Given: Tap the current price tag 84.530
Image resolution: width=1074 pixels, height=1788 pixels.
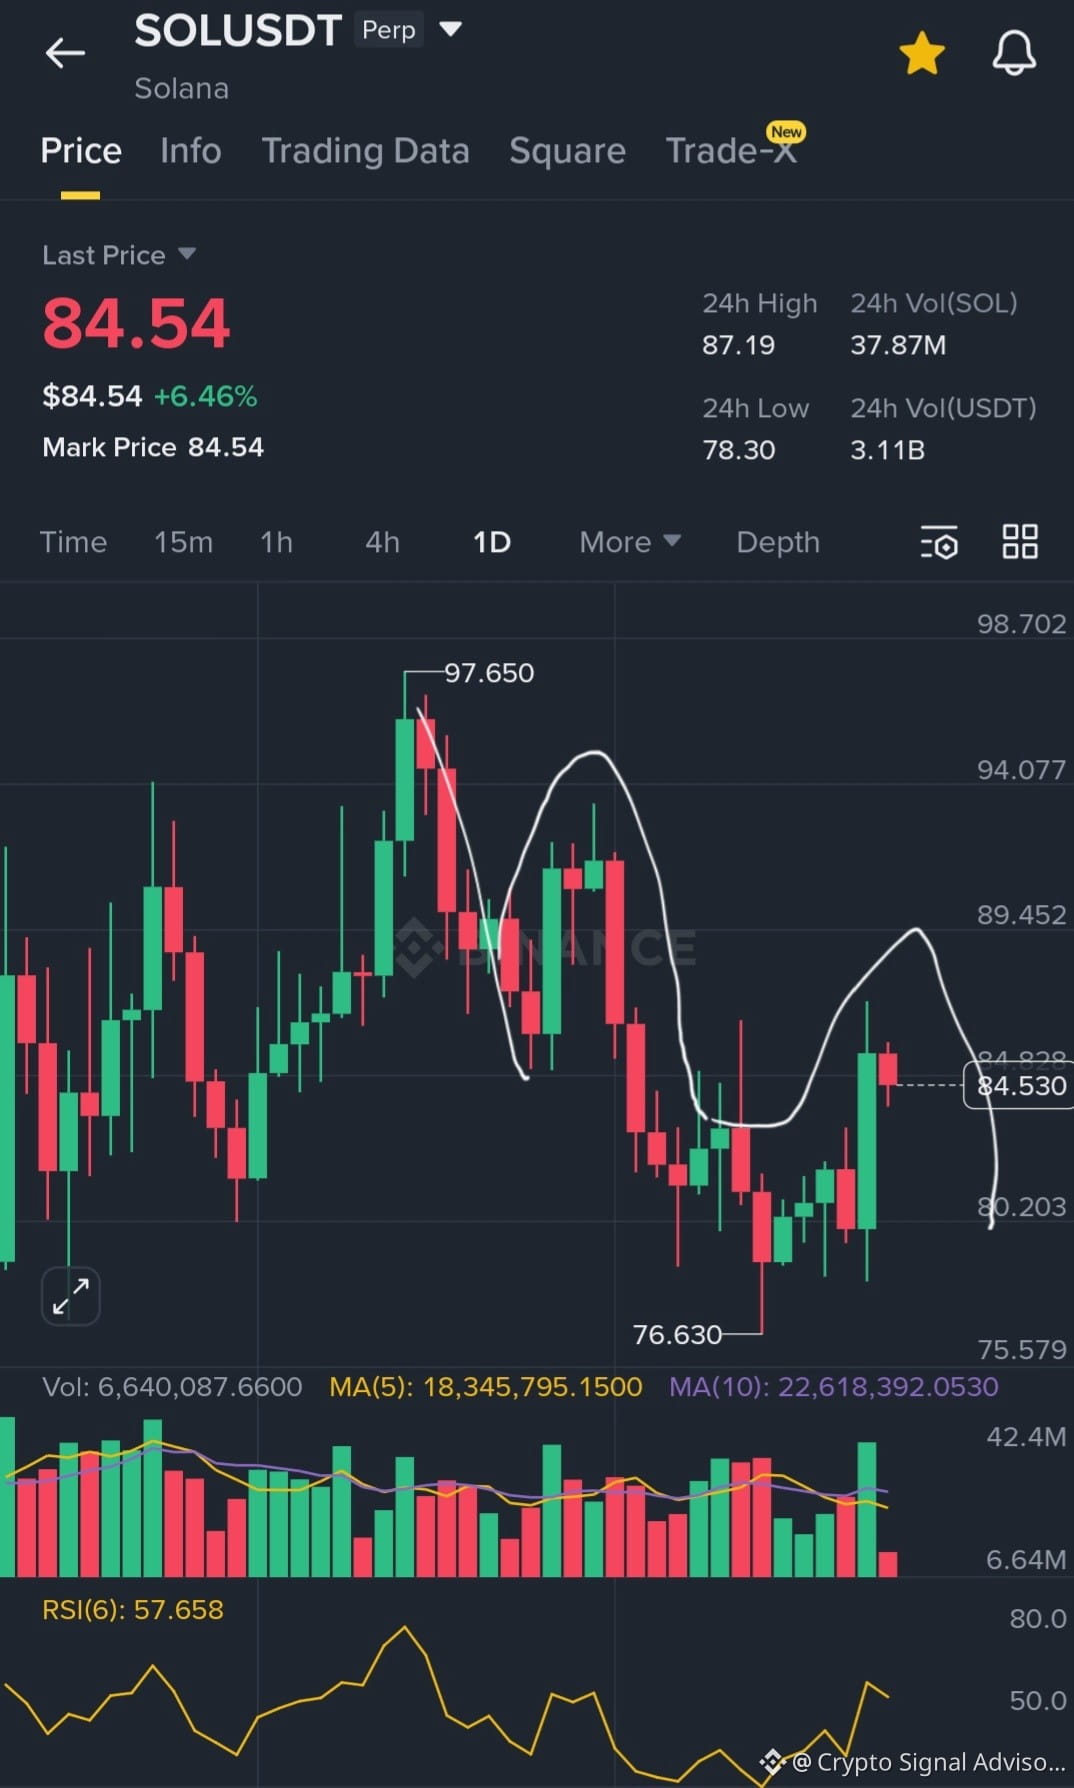Looking at the screenshot, I should pos(1018,1085).
